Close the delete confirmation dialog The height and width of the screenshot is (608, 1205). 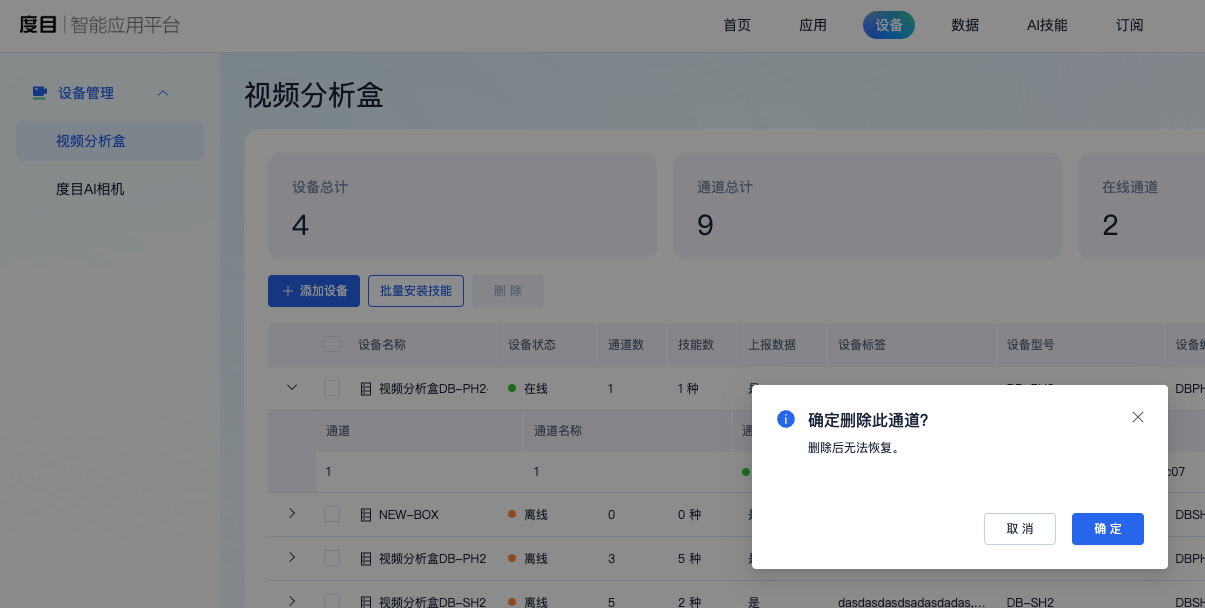pyautogui.click(x=1137, y=417)
